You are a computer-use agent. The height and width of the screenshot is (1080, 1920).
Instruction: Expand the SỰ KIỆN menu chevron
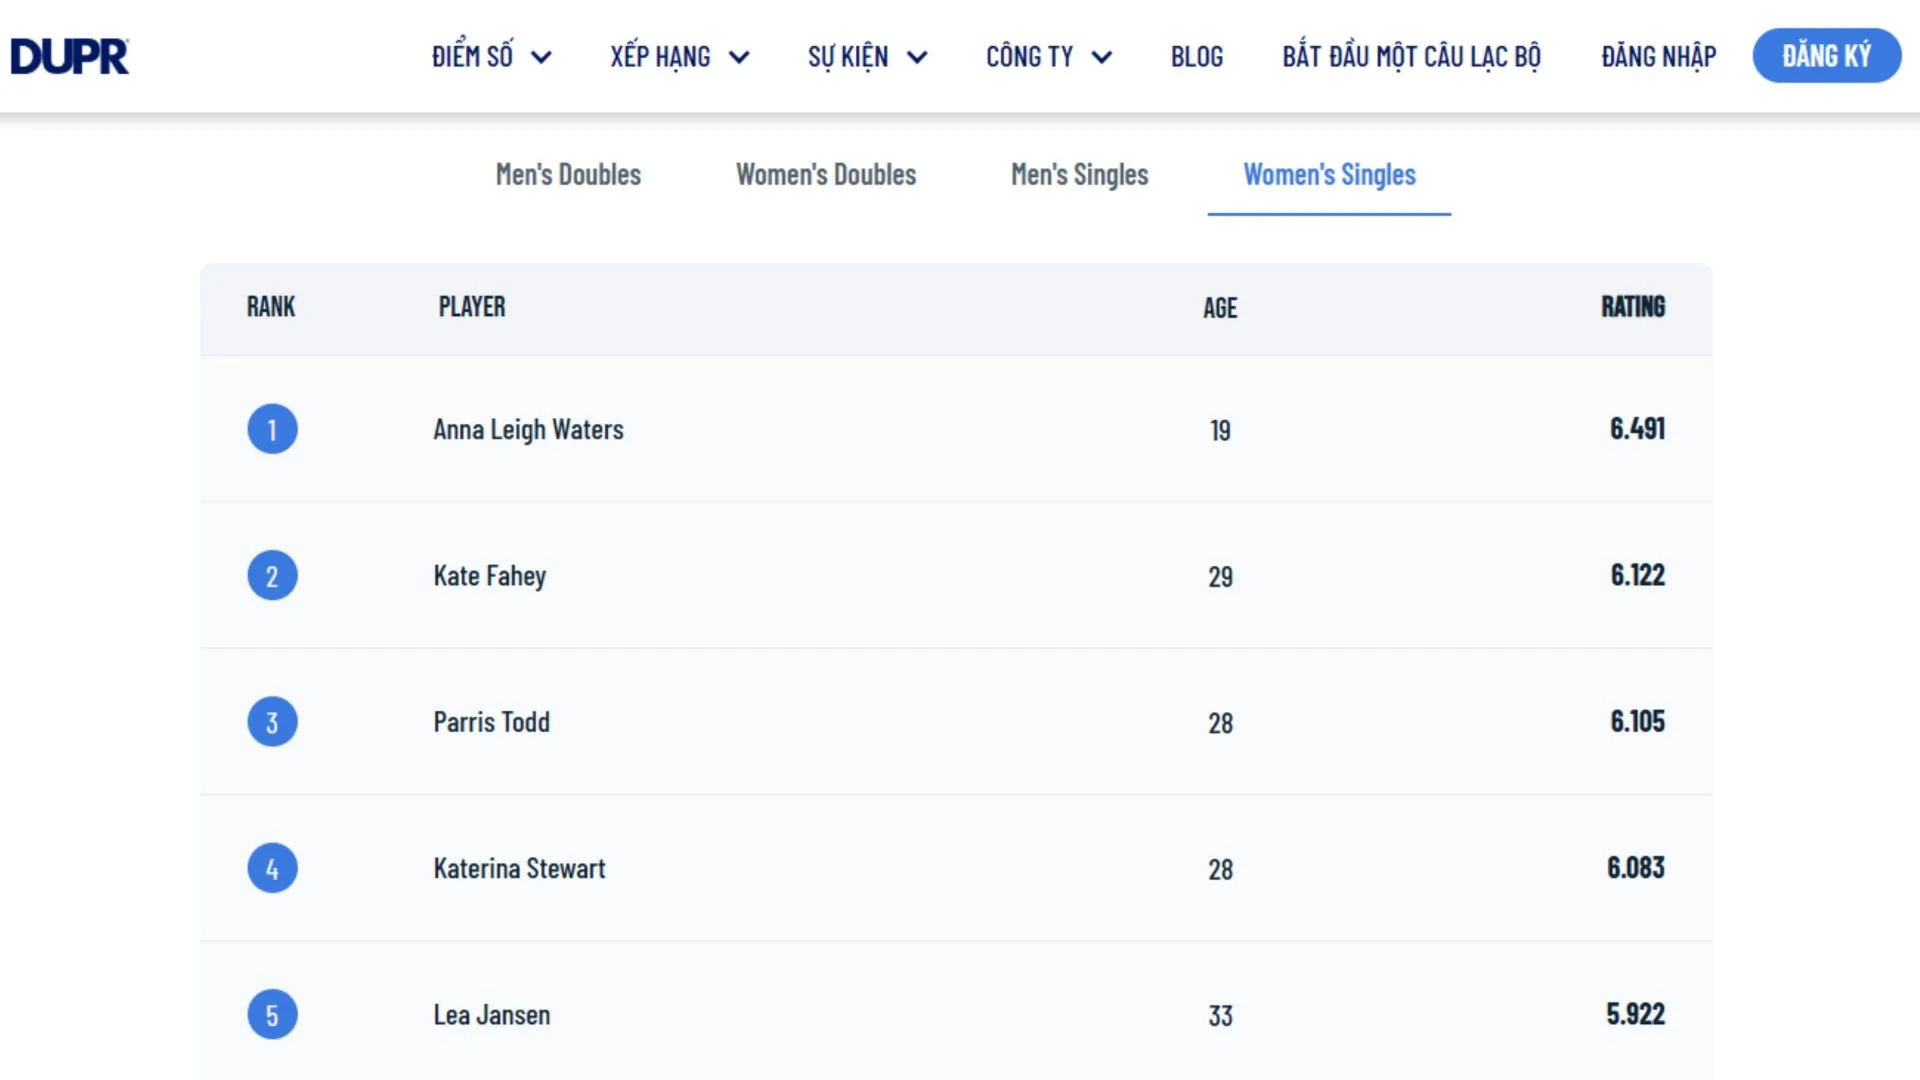pos(917,57)
